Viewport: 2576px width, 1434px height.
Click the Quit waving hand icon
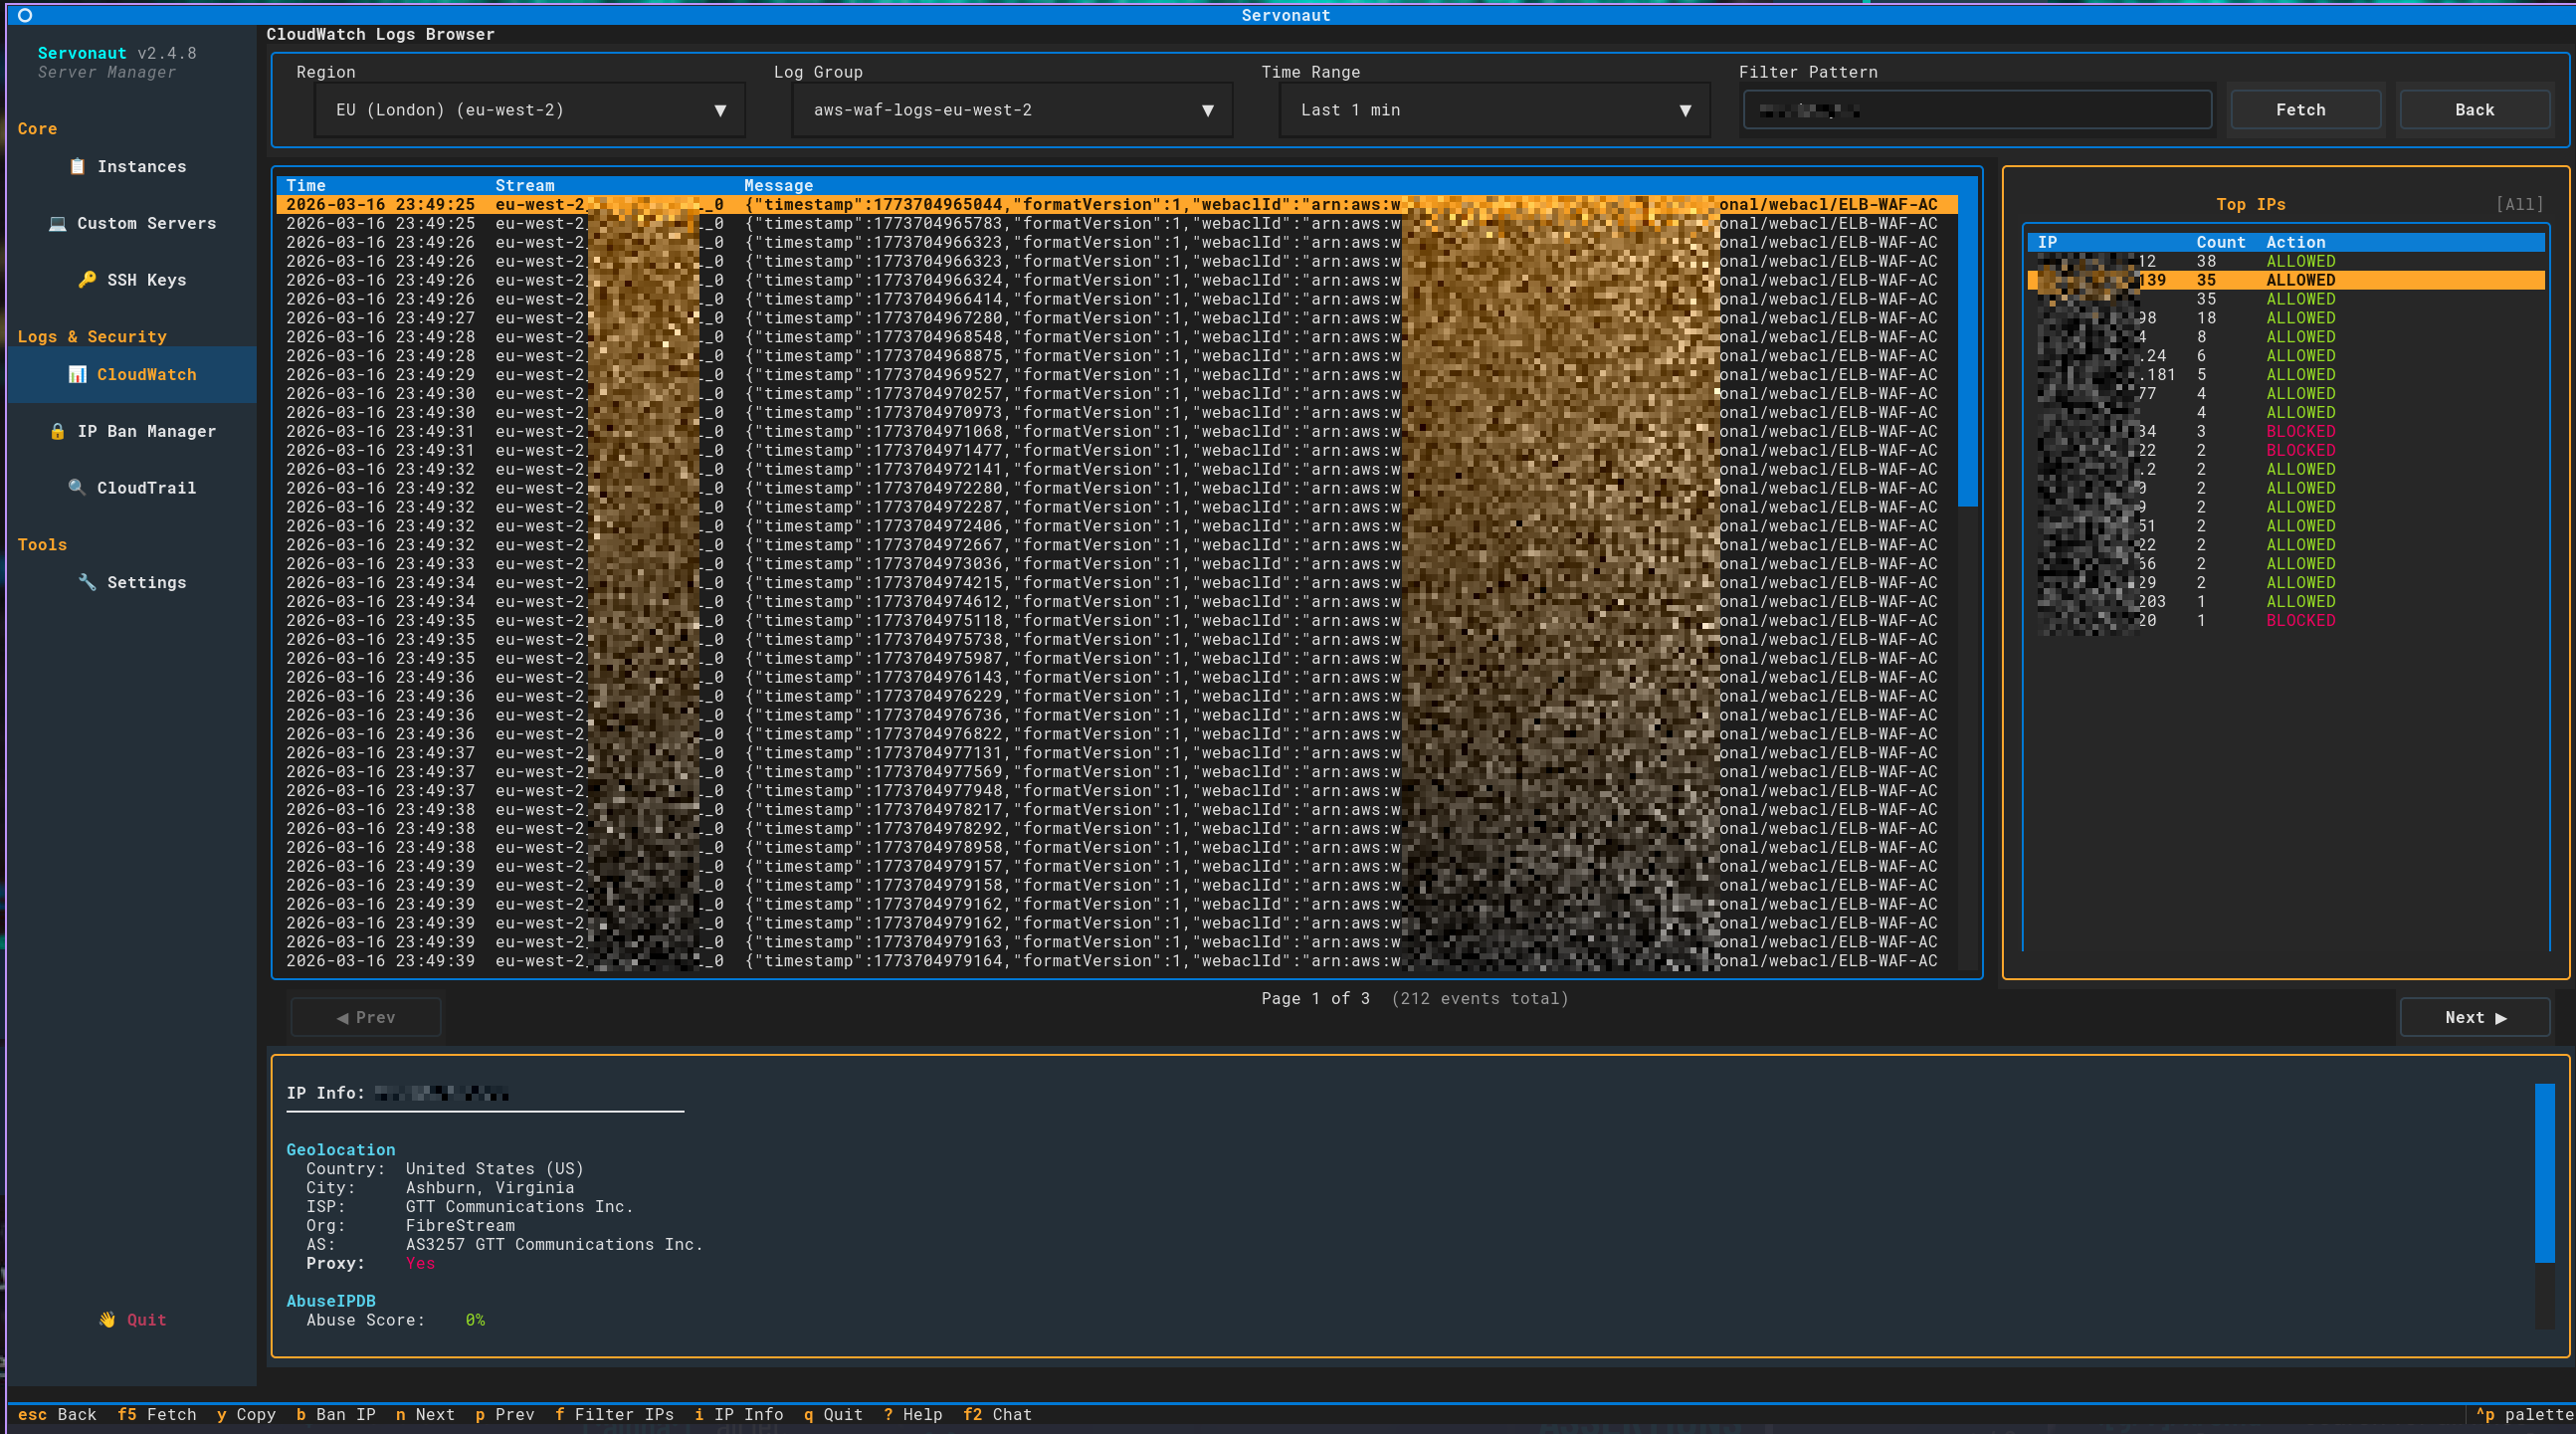click(107, 1320)
